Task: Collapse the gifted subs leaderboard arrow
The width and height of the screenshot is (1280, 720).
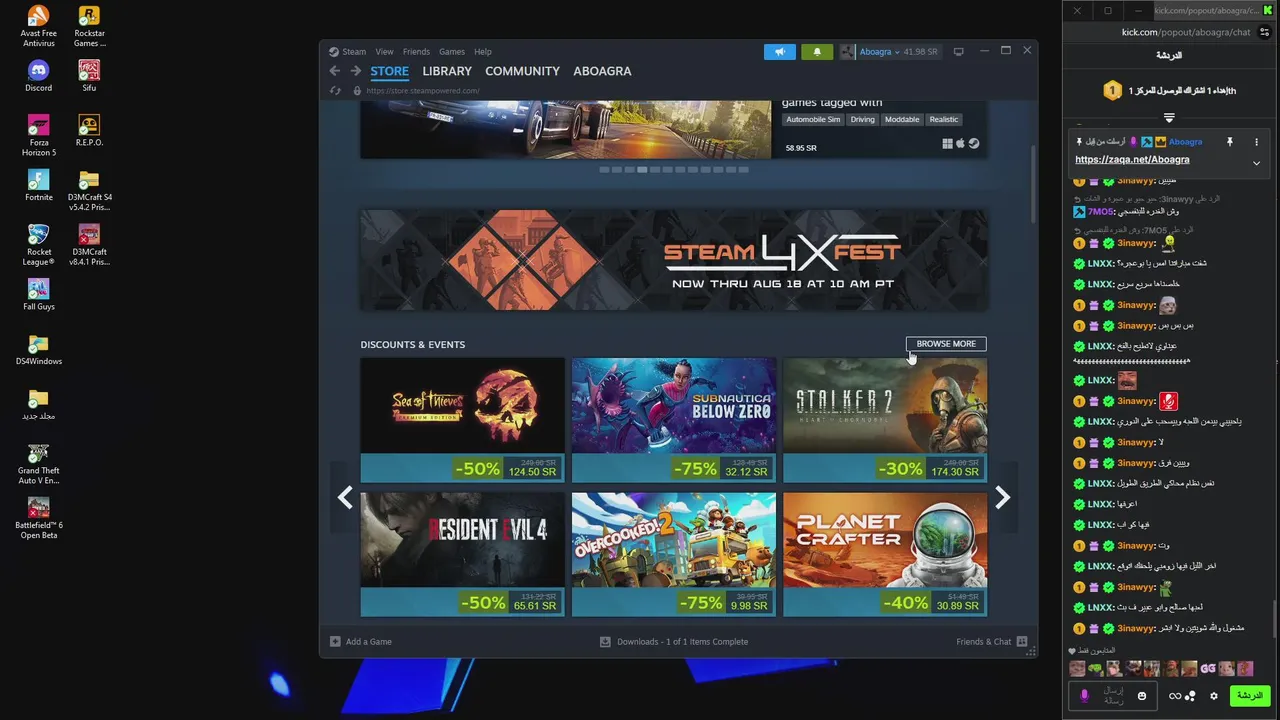Action: tap(1169, 118)
